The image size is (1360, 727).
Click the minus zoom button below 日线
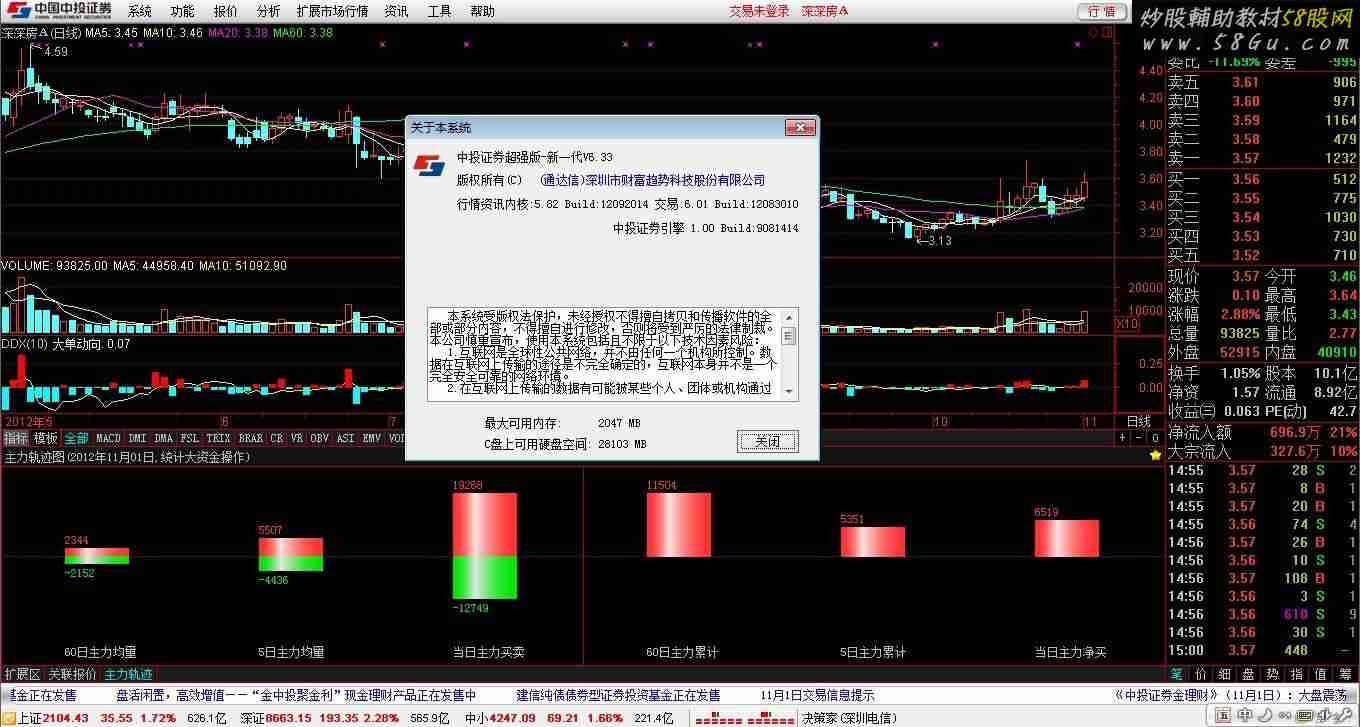1139,438
